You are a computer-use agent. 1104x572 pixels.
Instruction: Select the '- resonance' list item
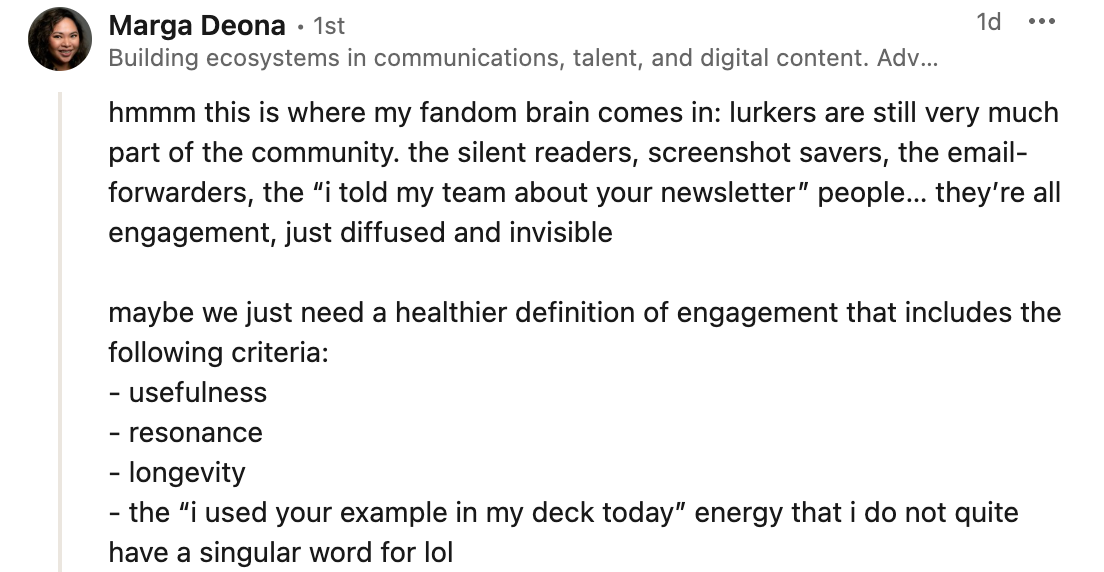click(186, 432)
